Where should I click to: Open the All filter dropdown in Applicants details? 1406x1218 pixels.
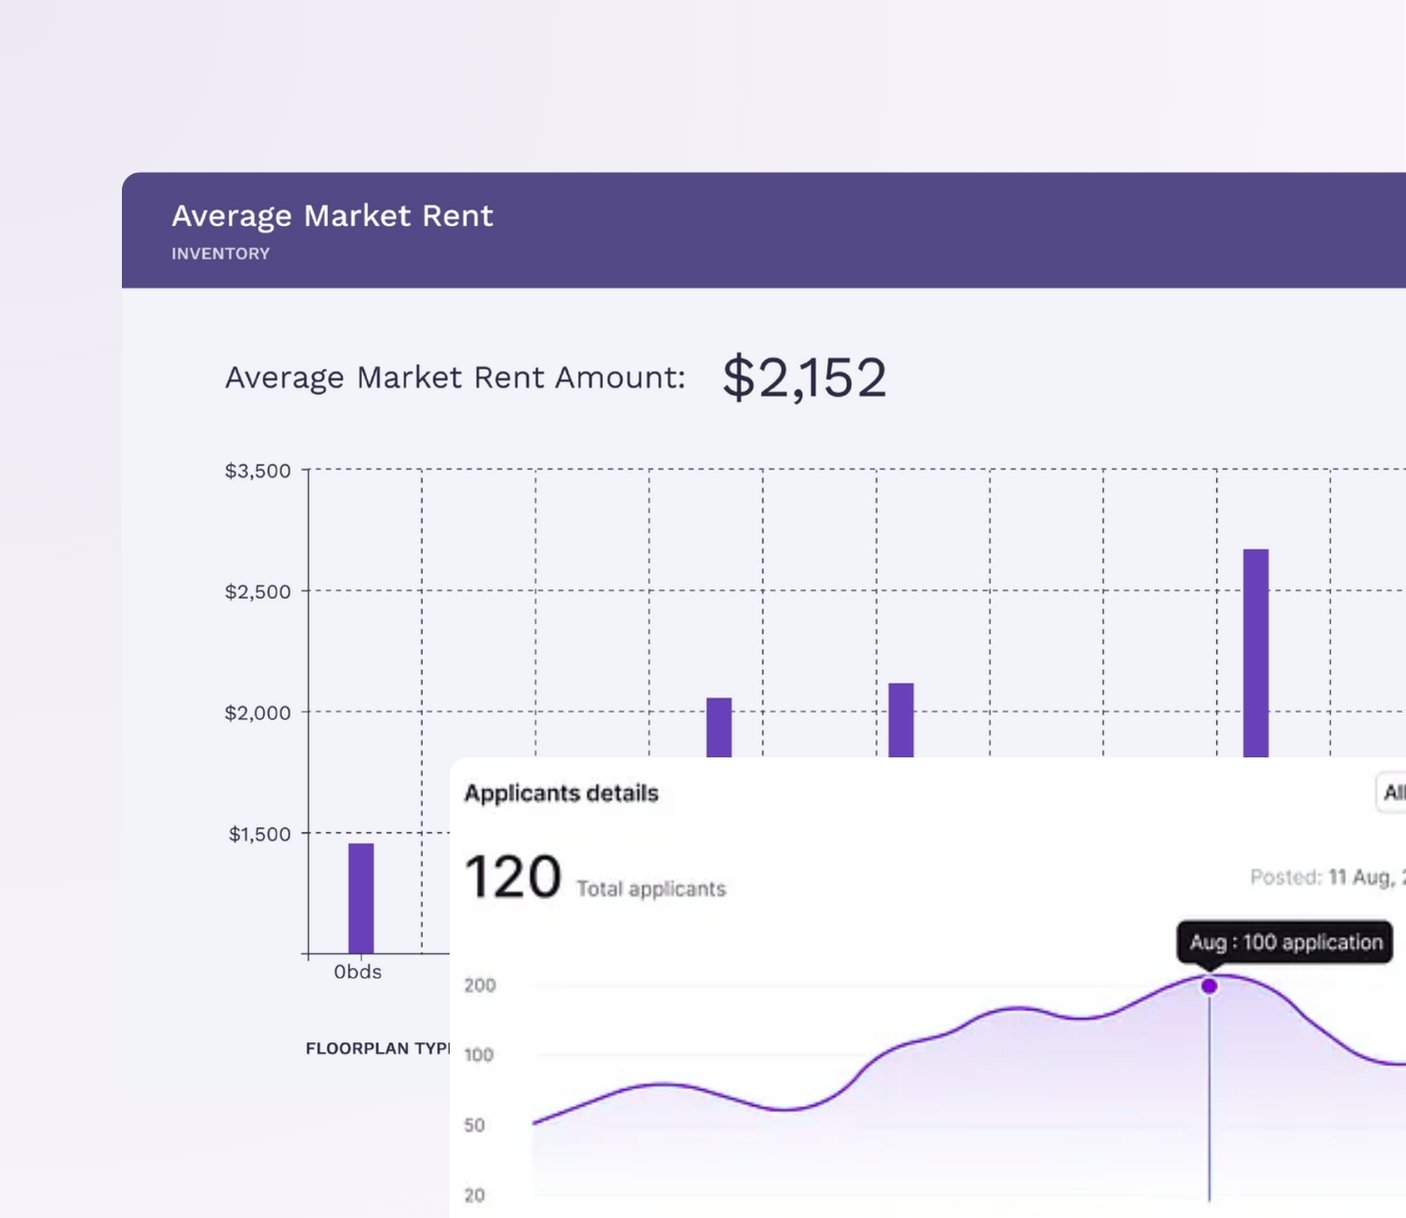tap(1392, 793)
